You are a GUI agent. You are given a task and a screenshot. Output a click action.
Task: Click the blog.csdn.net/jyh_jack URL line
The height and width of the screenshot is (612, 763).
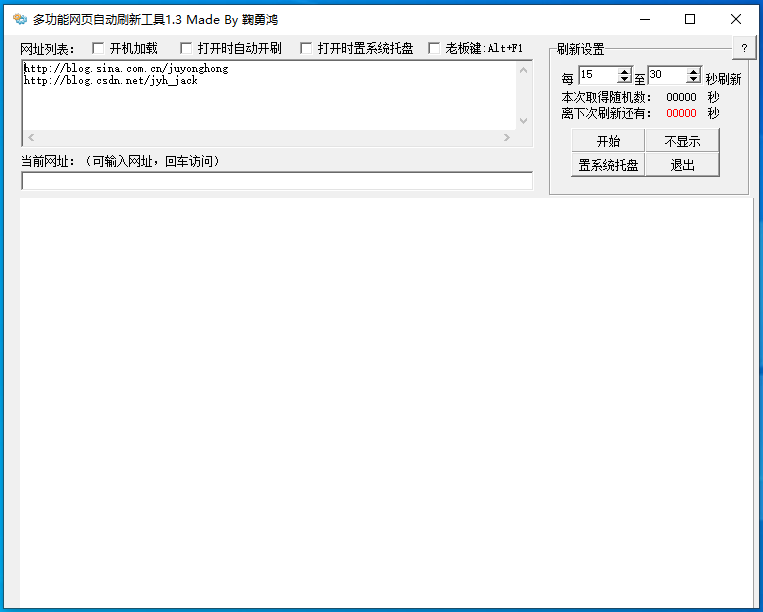(110, 80)
